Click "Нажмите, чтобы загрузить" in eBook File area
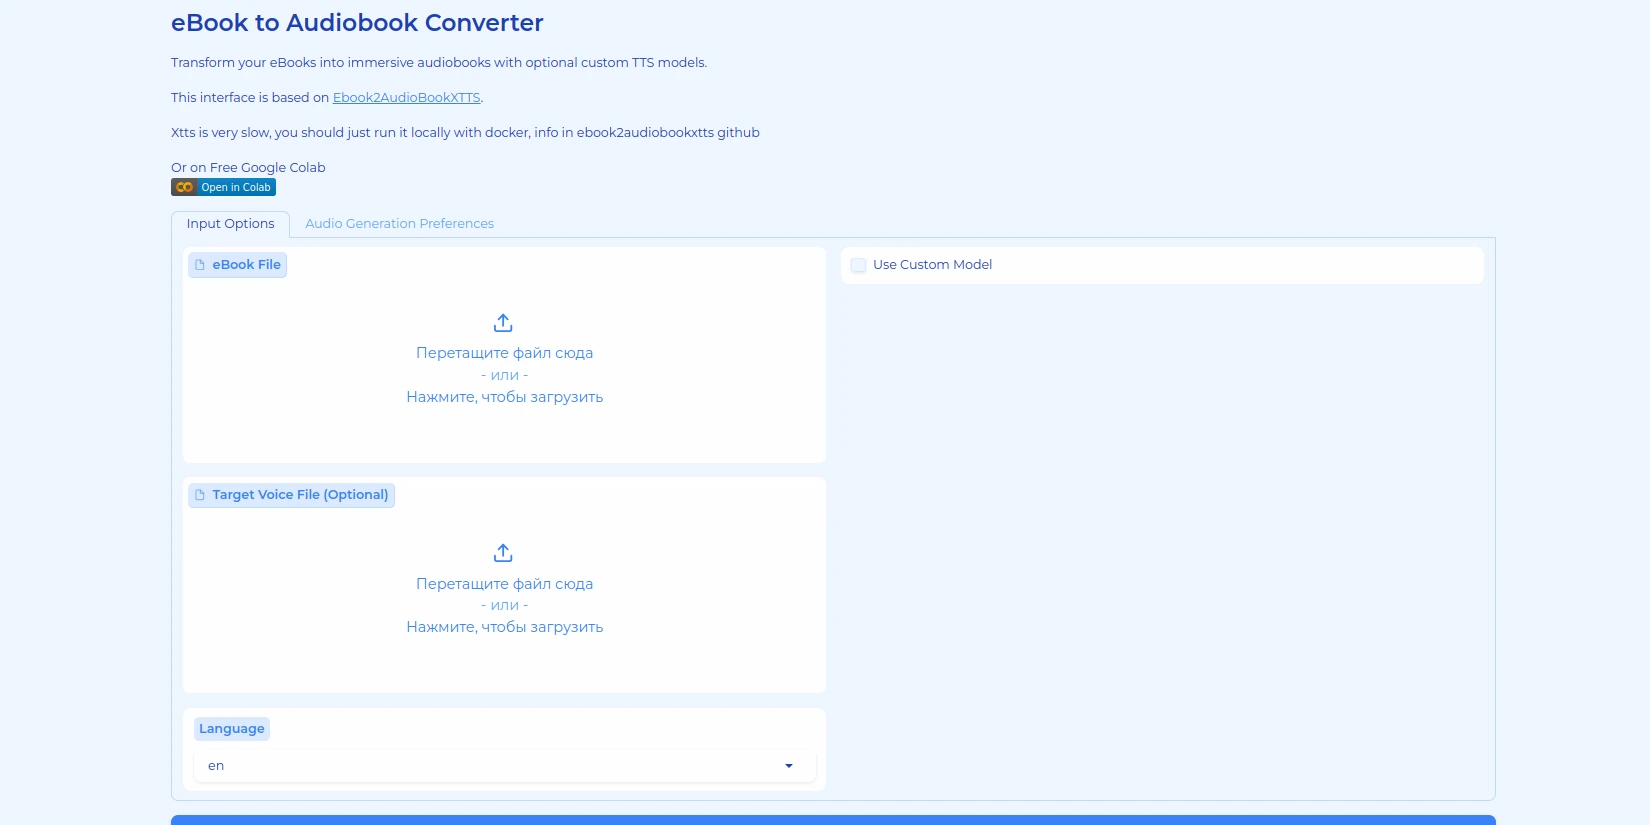Viewport: 1650px width, 825px height. 504,397
